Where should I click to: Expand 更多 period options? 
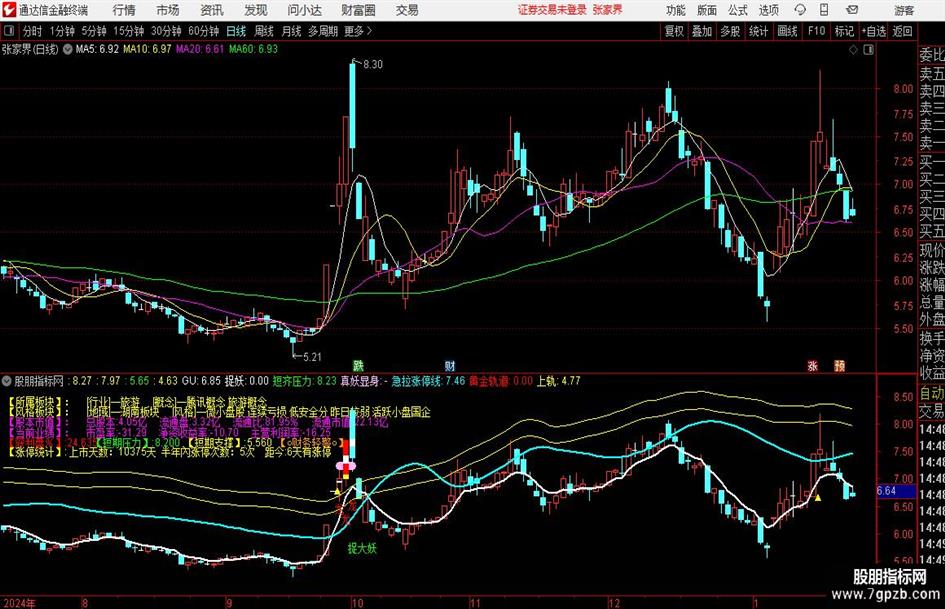359,31
